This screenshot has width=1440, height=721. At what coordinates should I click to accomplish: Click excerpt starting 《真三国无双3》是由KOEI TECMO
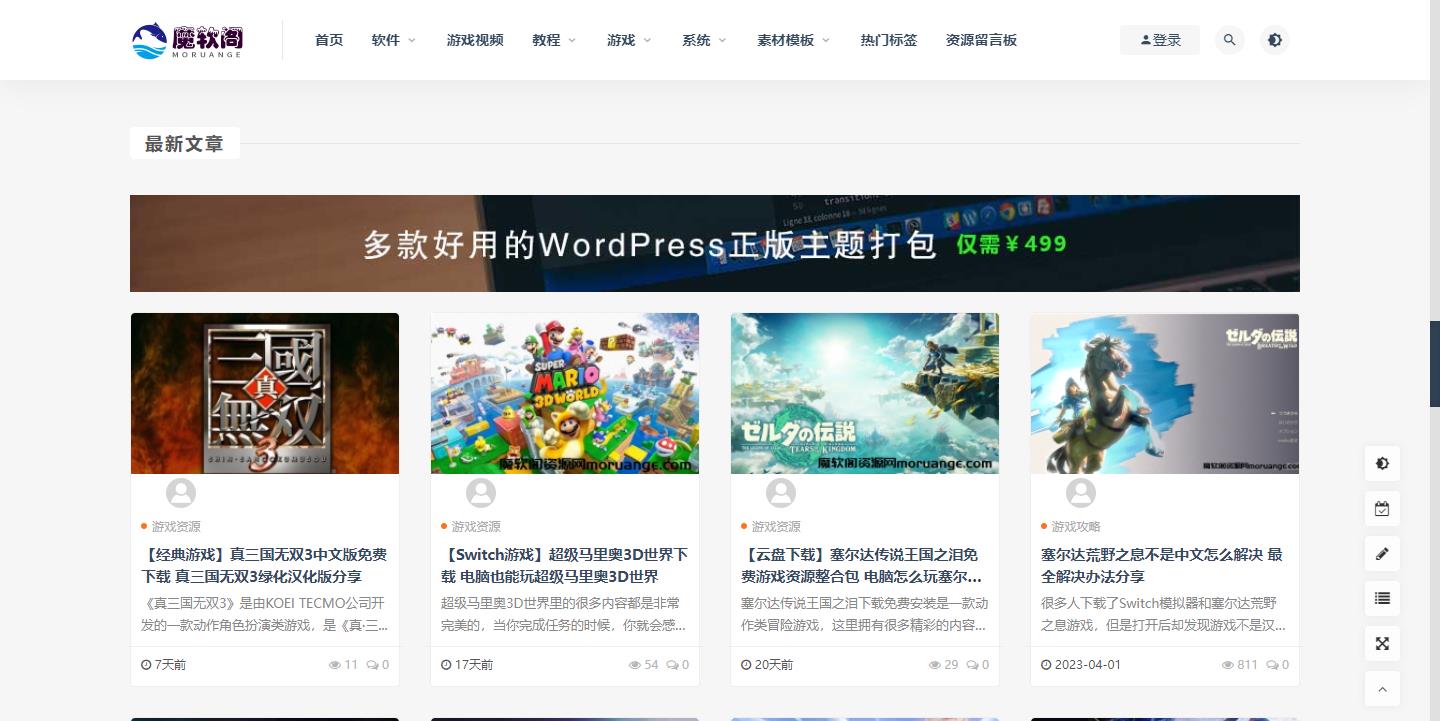tap(265, 614)
